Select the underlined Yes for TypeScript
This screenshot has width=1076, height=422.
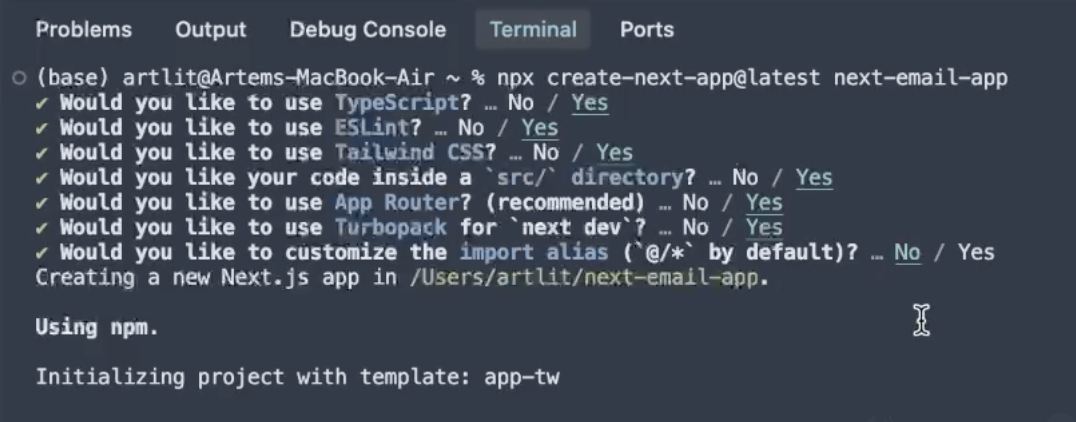coord(590,103)
